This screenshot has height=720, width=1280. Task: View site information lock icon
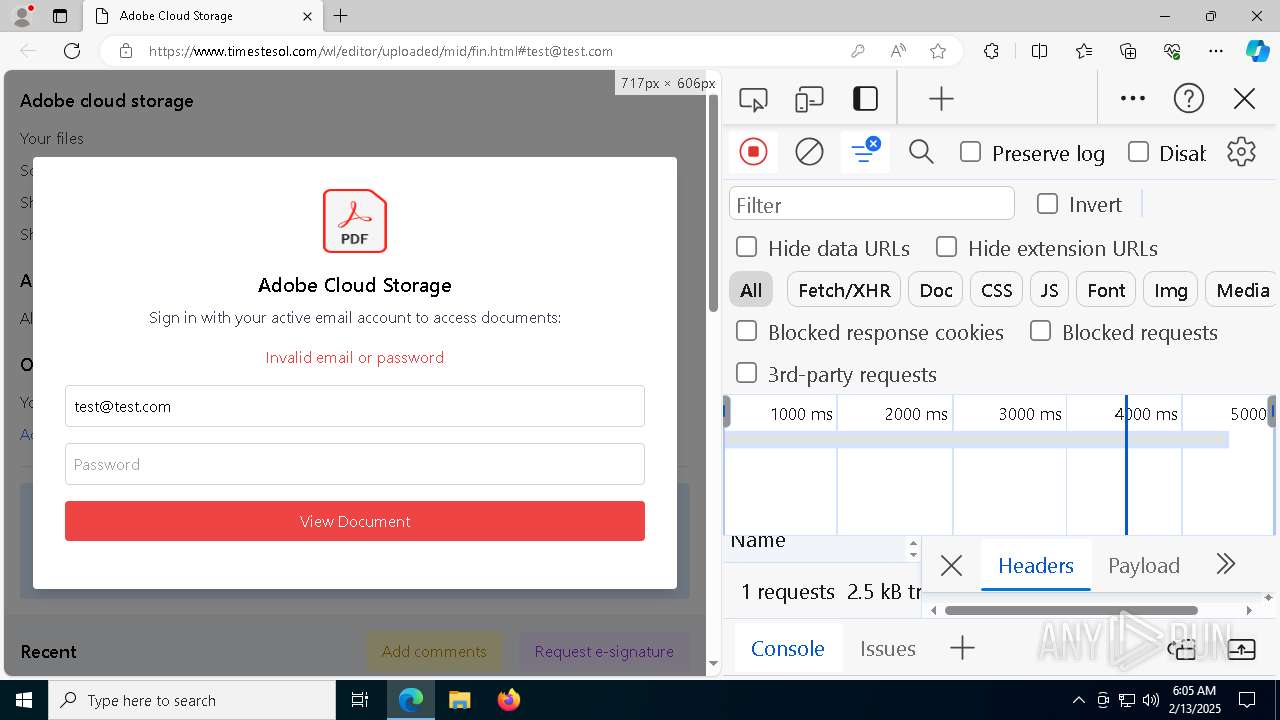(x=126, y=51)
